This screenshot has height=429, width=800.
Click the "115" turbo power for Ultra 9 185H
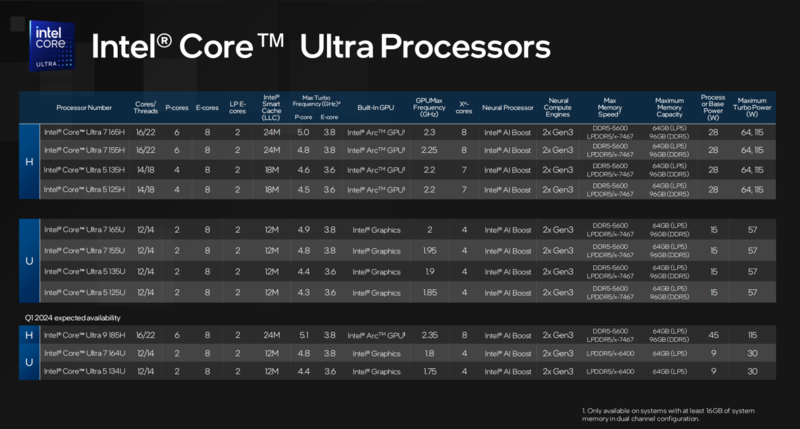point(752,335)
